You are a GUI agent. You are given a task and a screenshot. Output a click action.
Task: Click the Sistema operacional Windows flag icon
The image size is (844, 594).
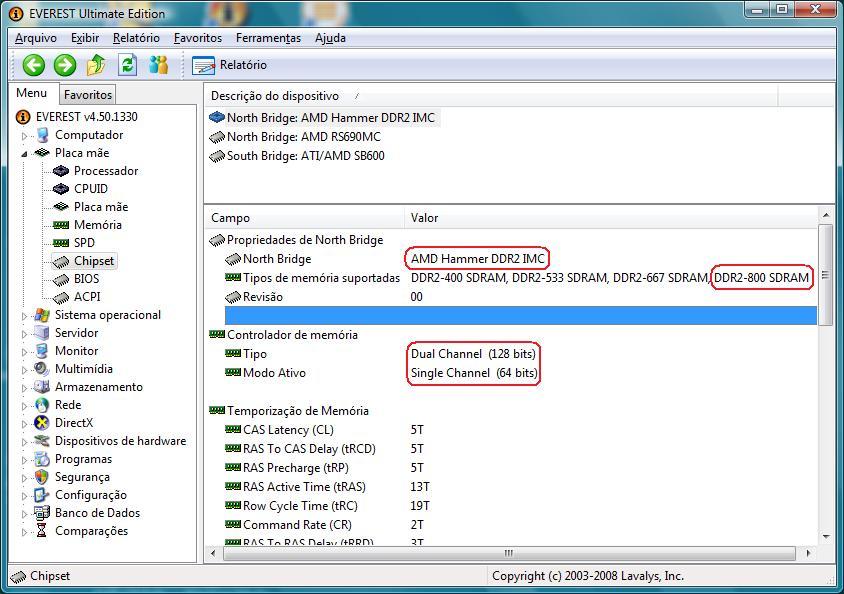(42, 315)
